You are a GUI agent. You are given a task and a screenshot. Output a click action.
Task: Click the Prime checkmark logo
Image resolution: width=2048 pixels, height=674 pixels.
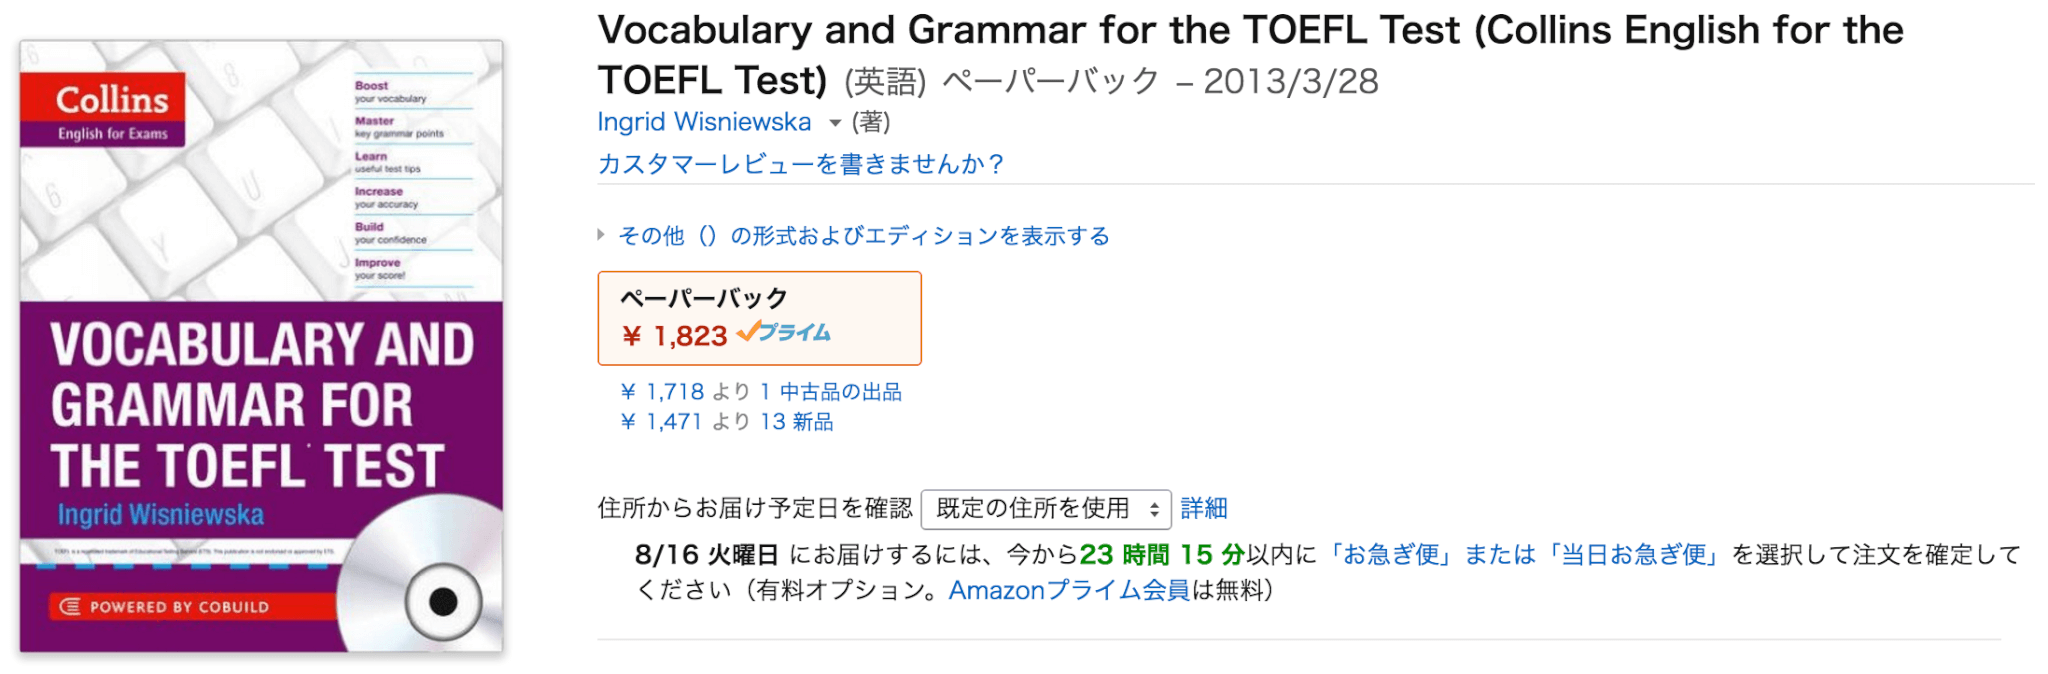(784, 332)
